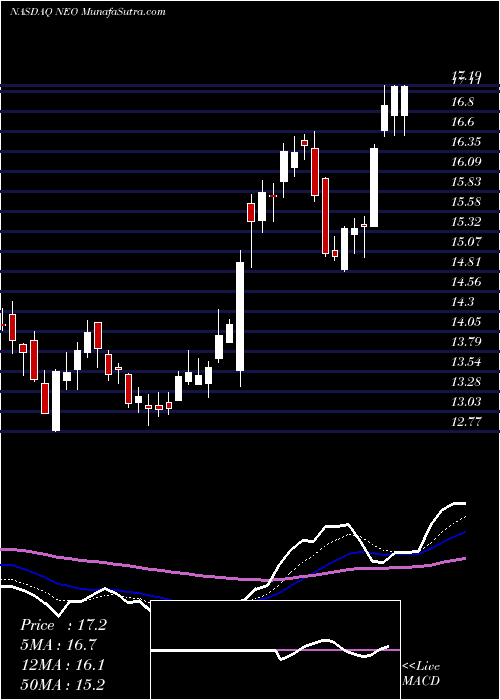500x700 pixels.
Task: Click the Price : 17.2 readout
Action: tap(63, 625)
